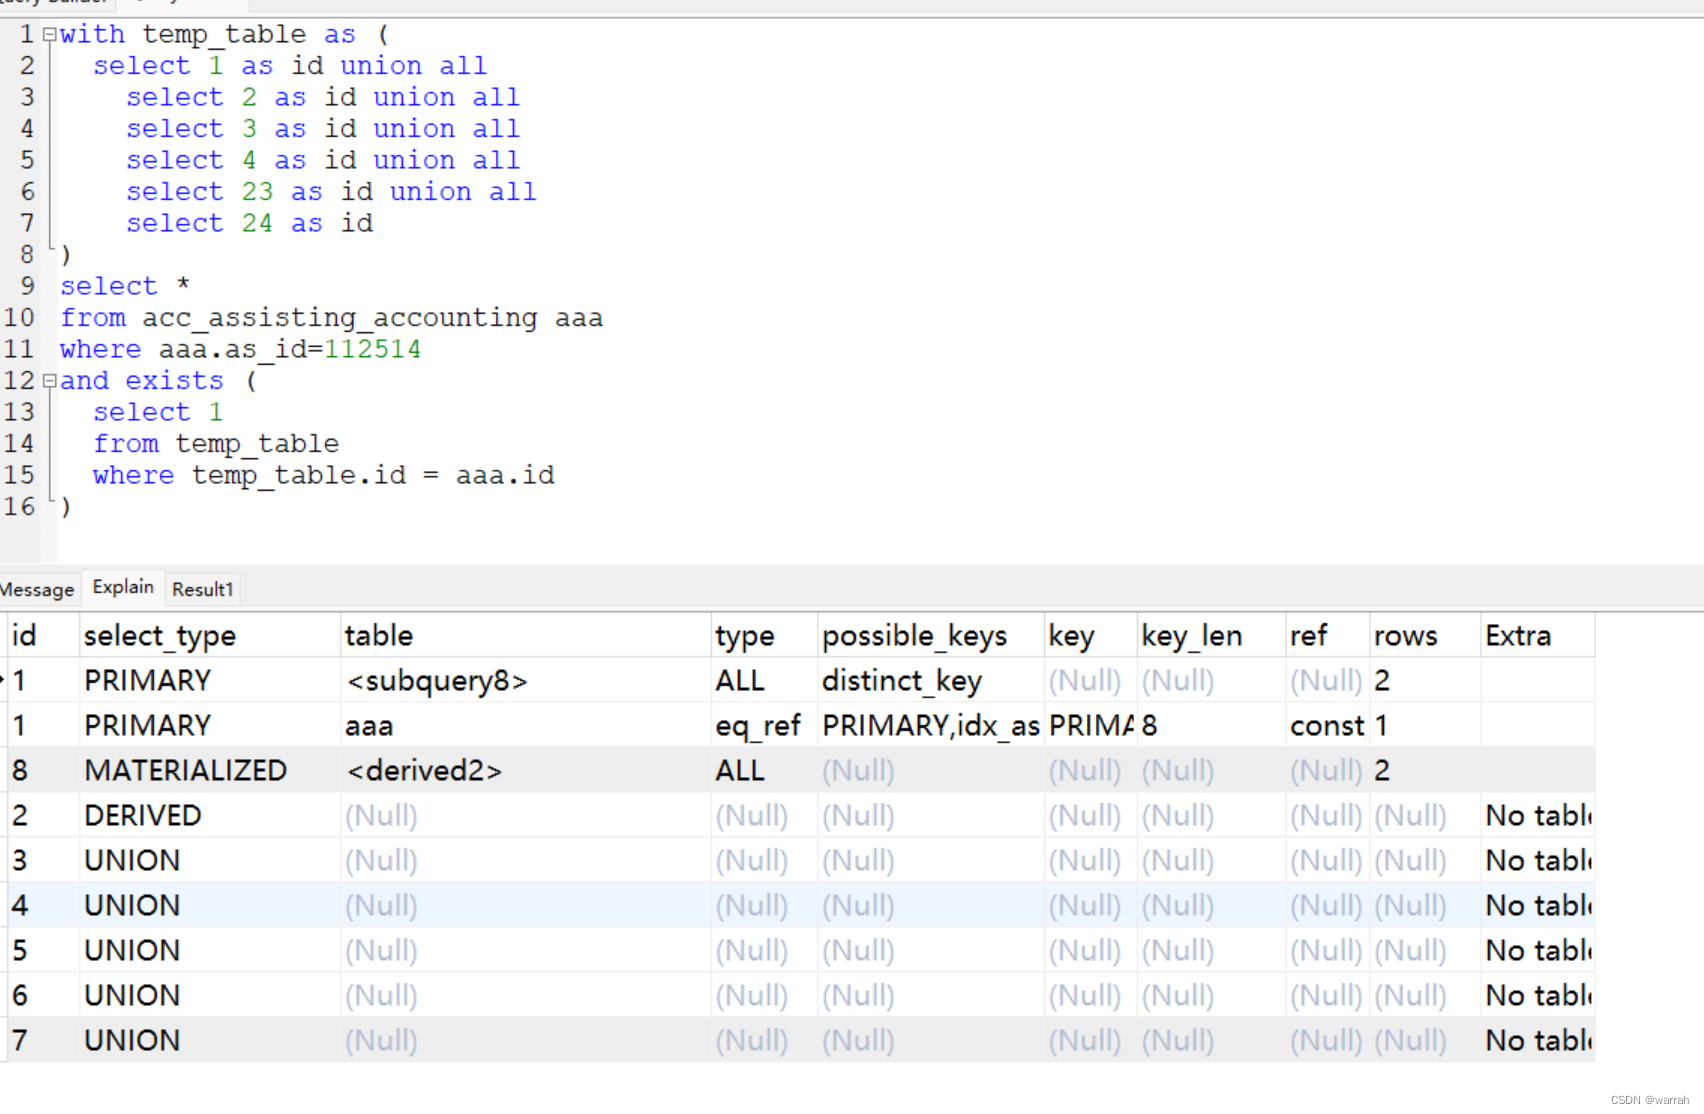Click the id cell showing 8

point(43,770)
